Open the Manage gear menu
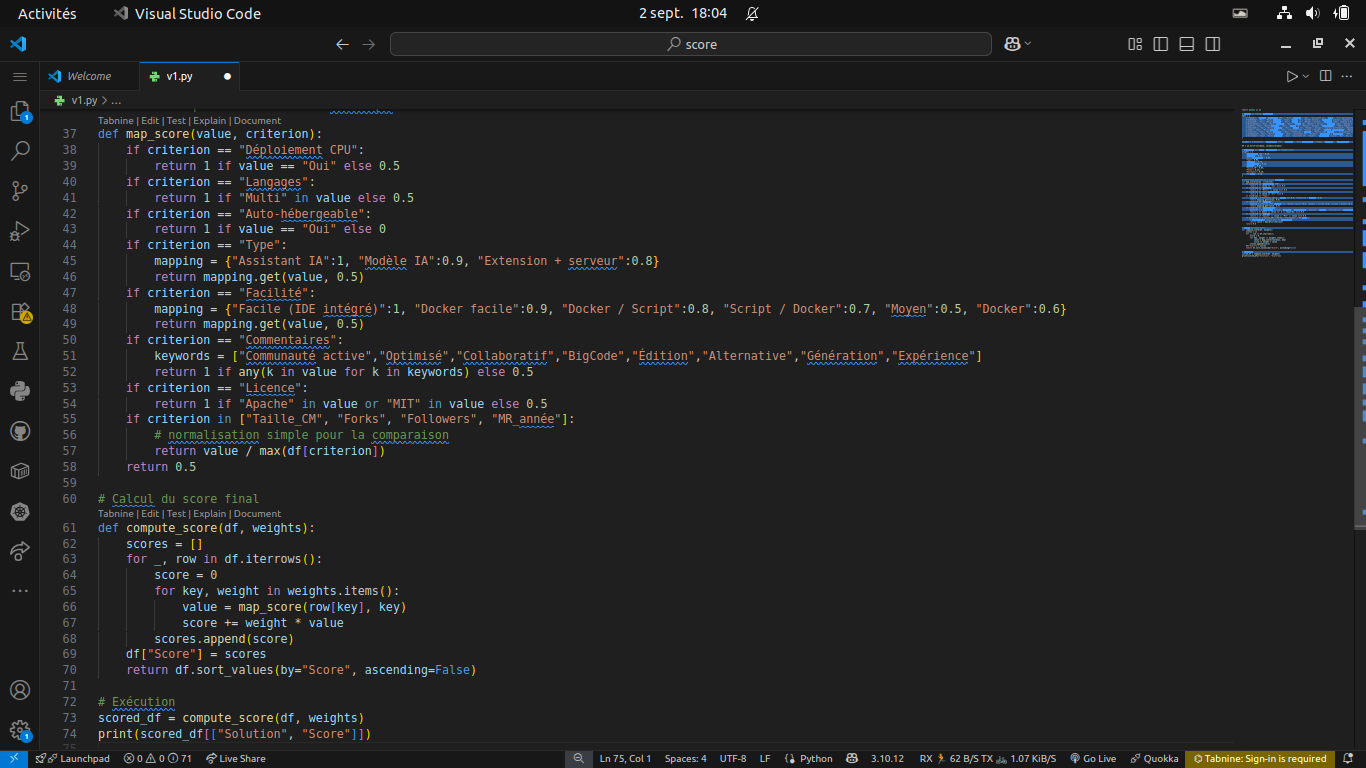 click(x=20, y=731)
